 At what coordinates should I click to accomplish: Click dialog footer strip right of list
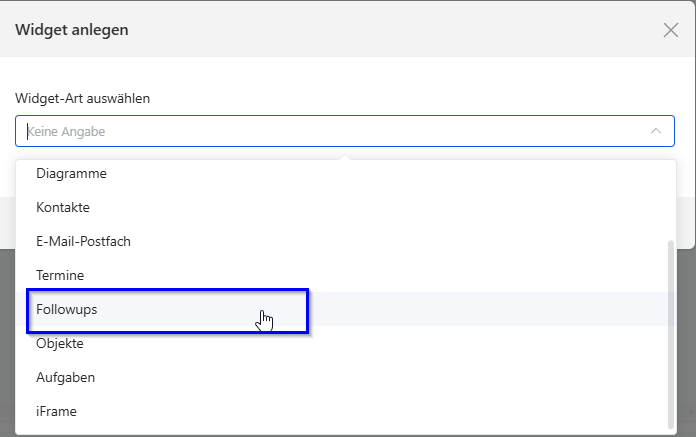pos(684,222)
